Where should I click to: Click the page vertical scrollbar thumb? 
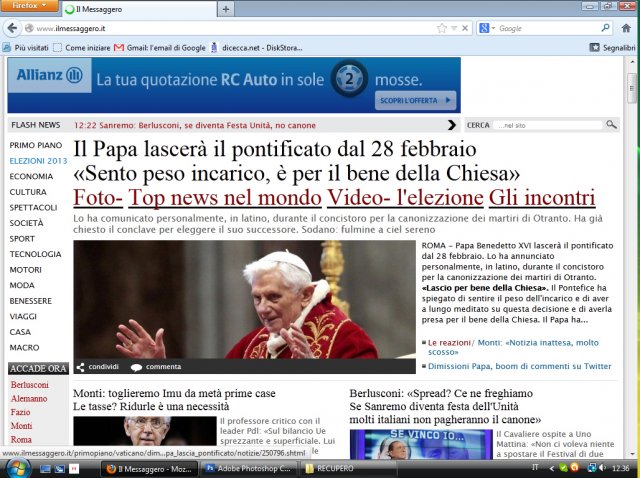pos(631,87)
